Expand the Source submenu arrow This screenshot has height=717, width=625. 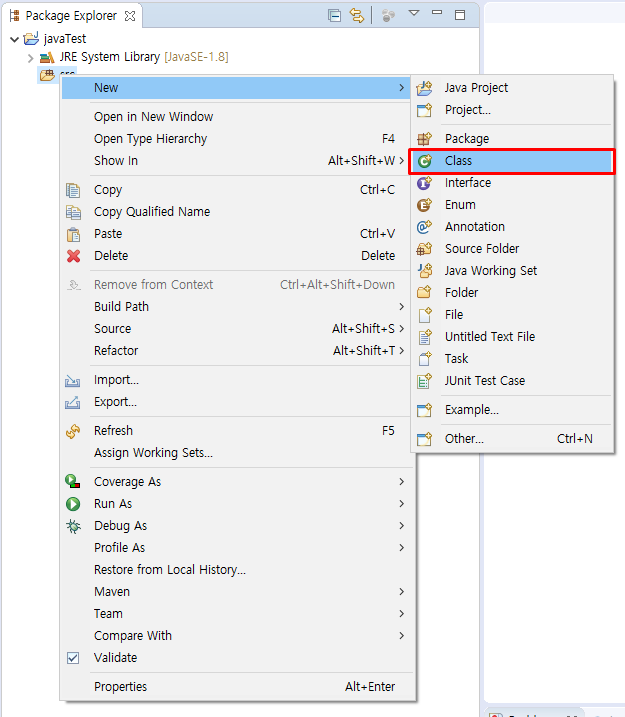[401, 328]
